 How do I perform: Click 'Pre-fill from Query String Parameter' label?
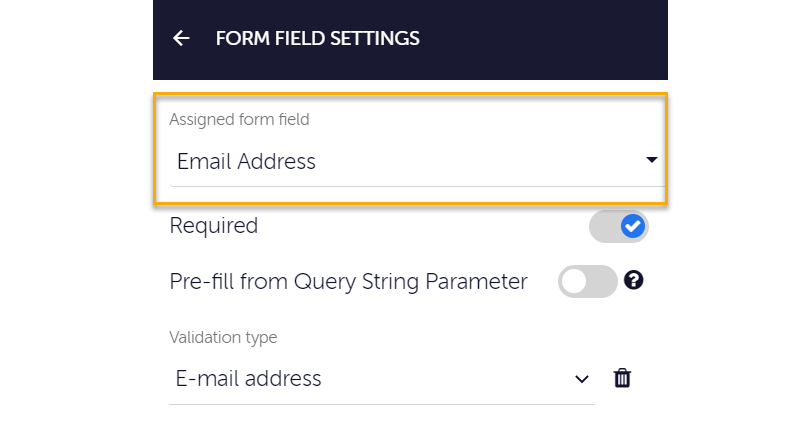(x=348, y=282)
